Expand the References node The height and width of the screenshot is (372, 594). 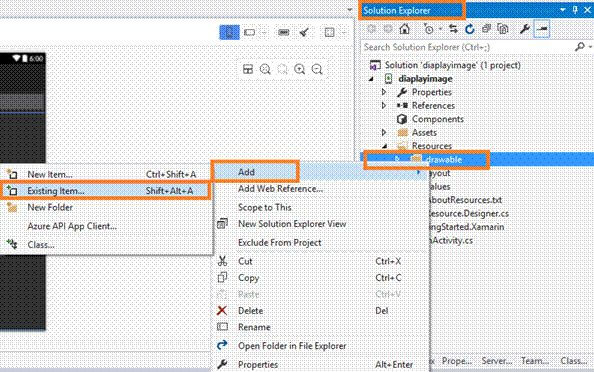(x=384, y=105)
